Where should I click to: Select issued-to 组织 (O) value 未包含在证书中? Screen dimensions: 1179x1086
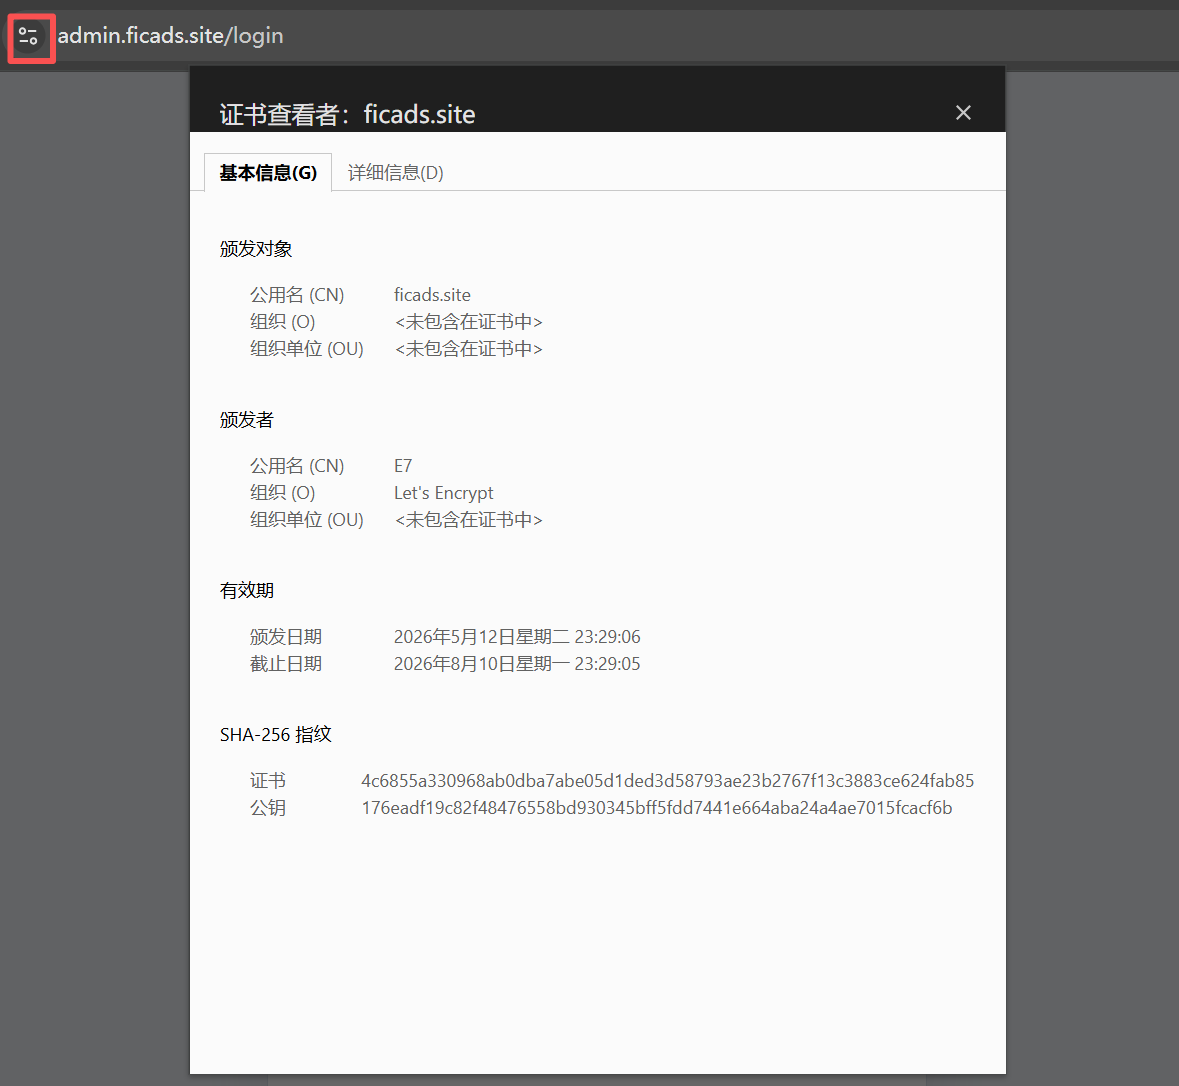(x=468, y=322)
